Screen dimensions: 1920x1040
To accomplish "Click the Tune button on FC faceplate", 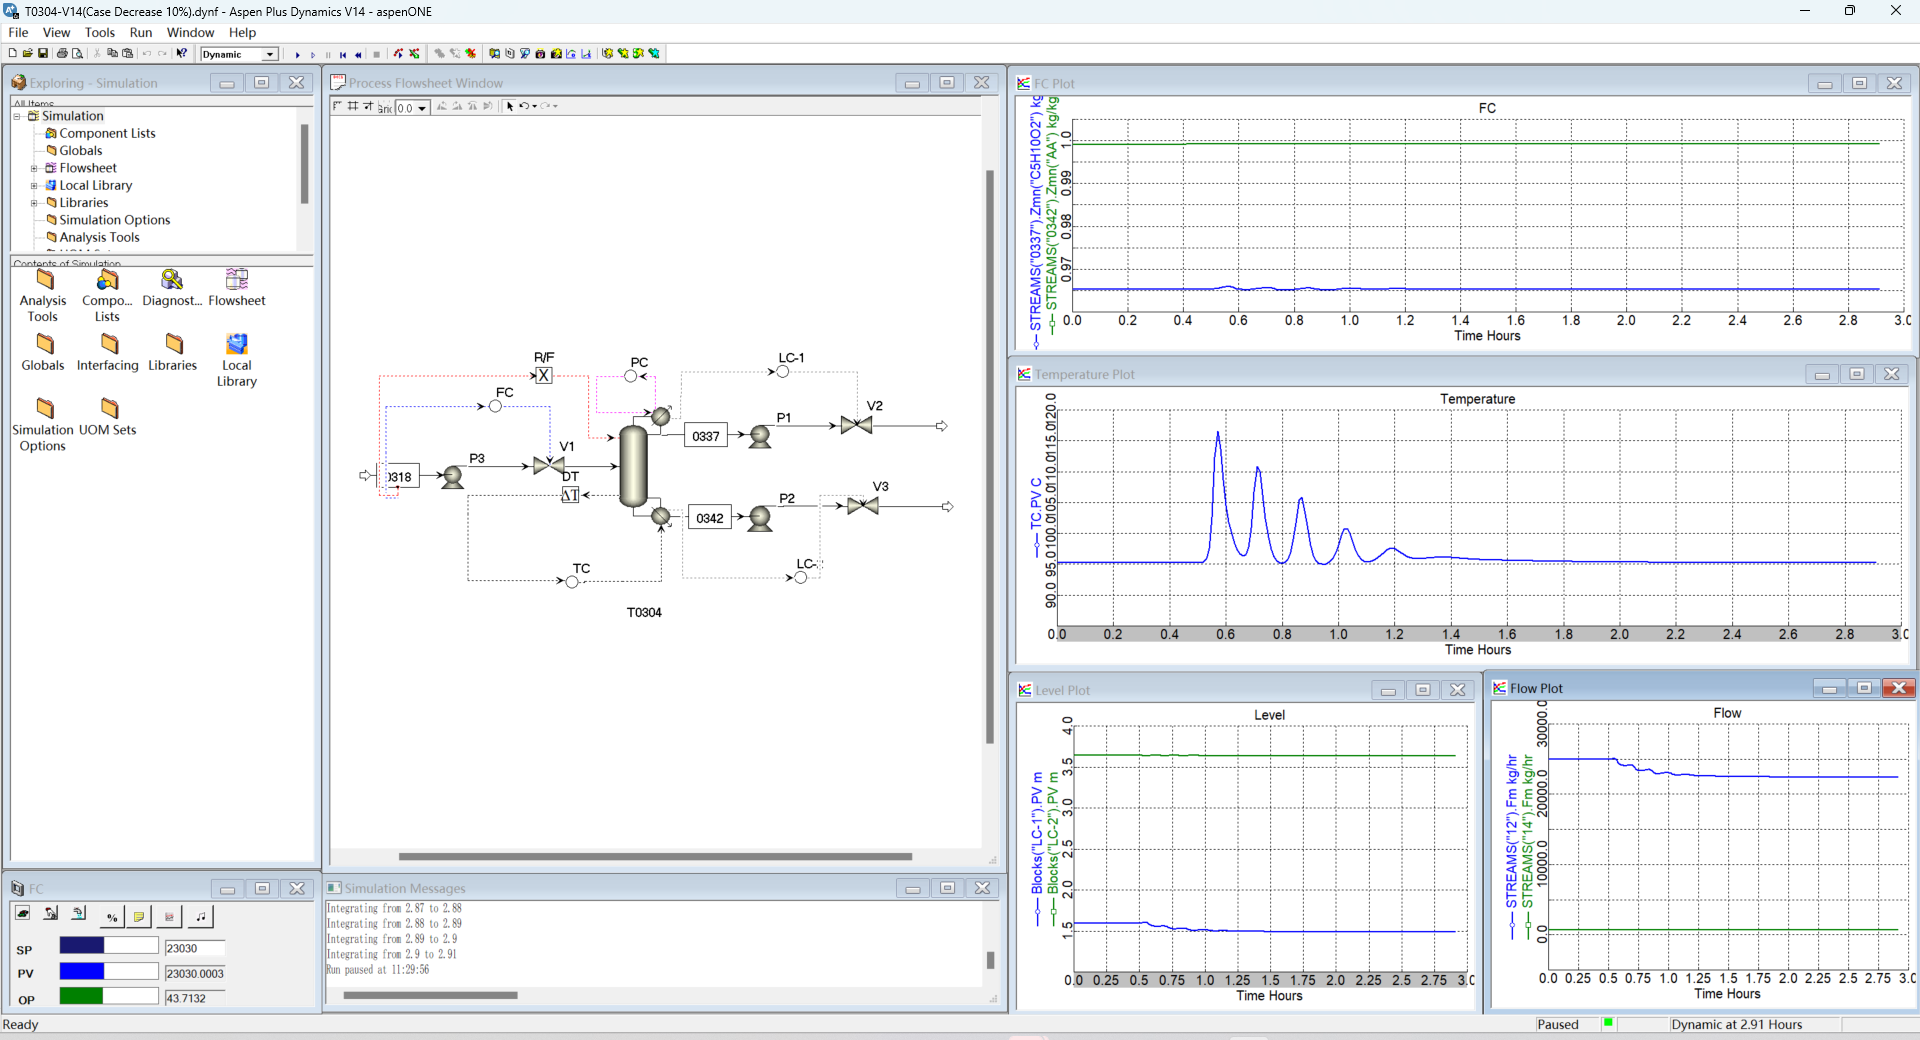I will (x=200, y=916).
